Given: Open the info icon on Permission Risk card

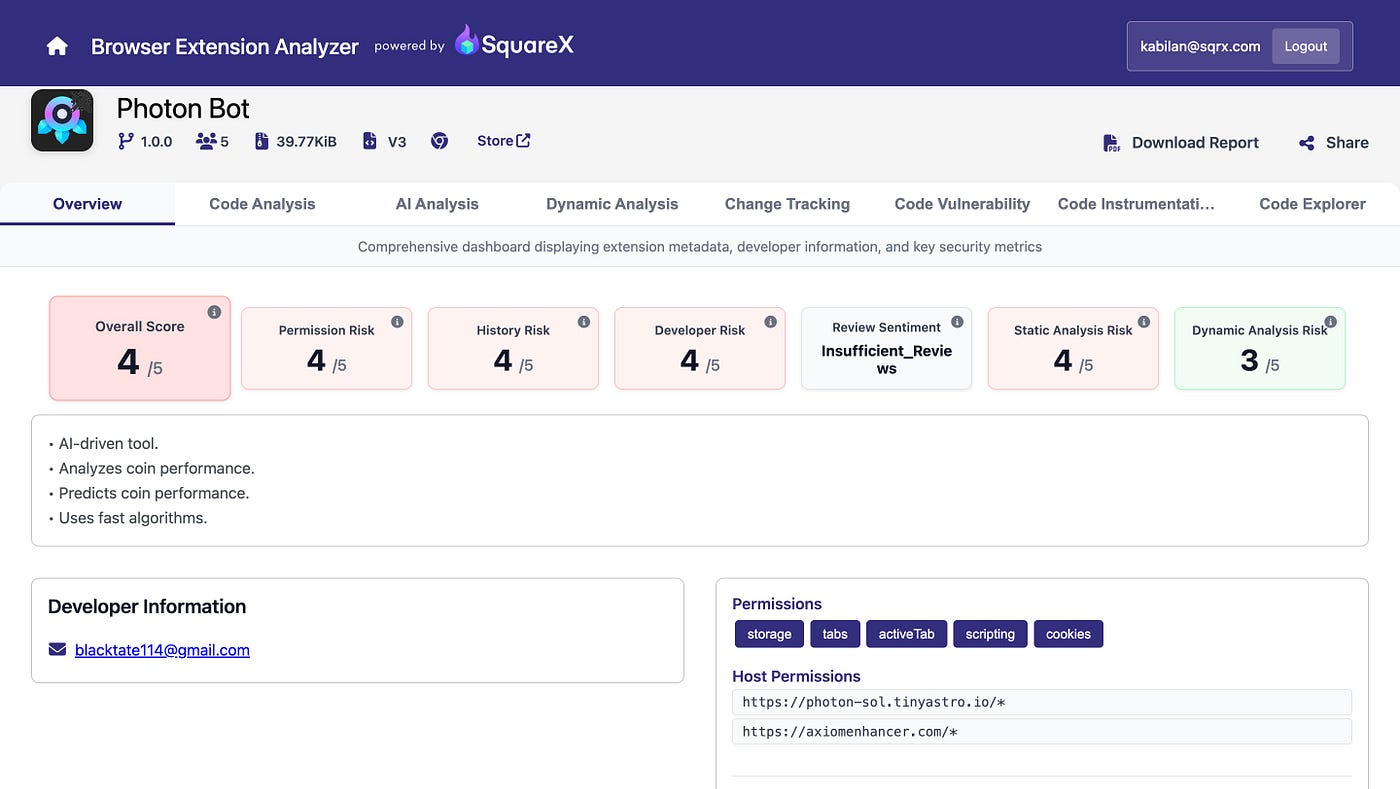Looking at the screenshot, I should [x=397, y=322].
